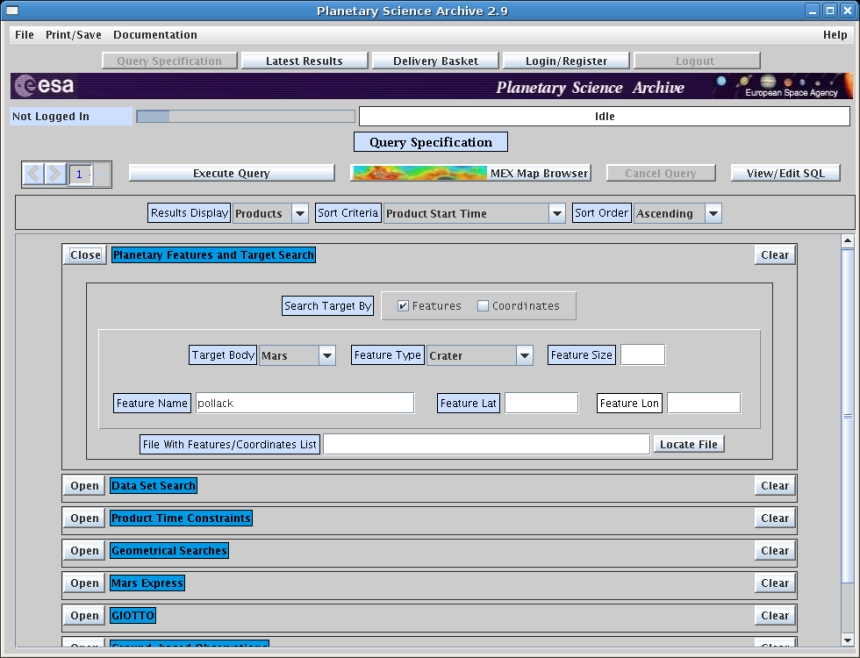
Task: Open the Documentation menu
Action: tap(155, 35)
